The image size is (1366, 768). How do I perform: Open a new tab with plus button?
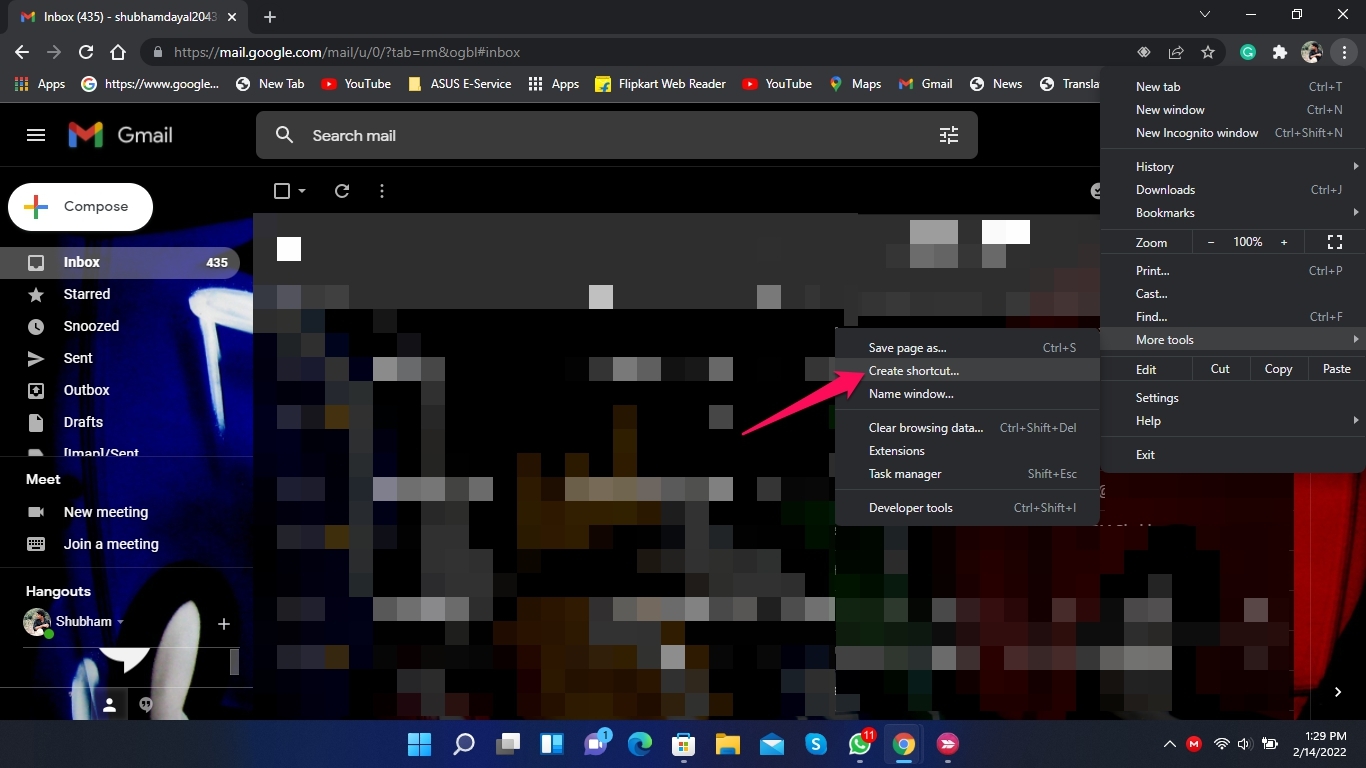(270, 17)
